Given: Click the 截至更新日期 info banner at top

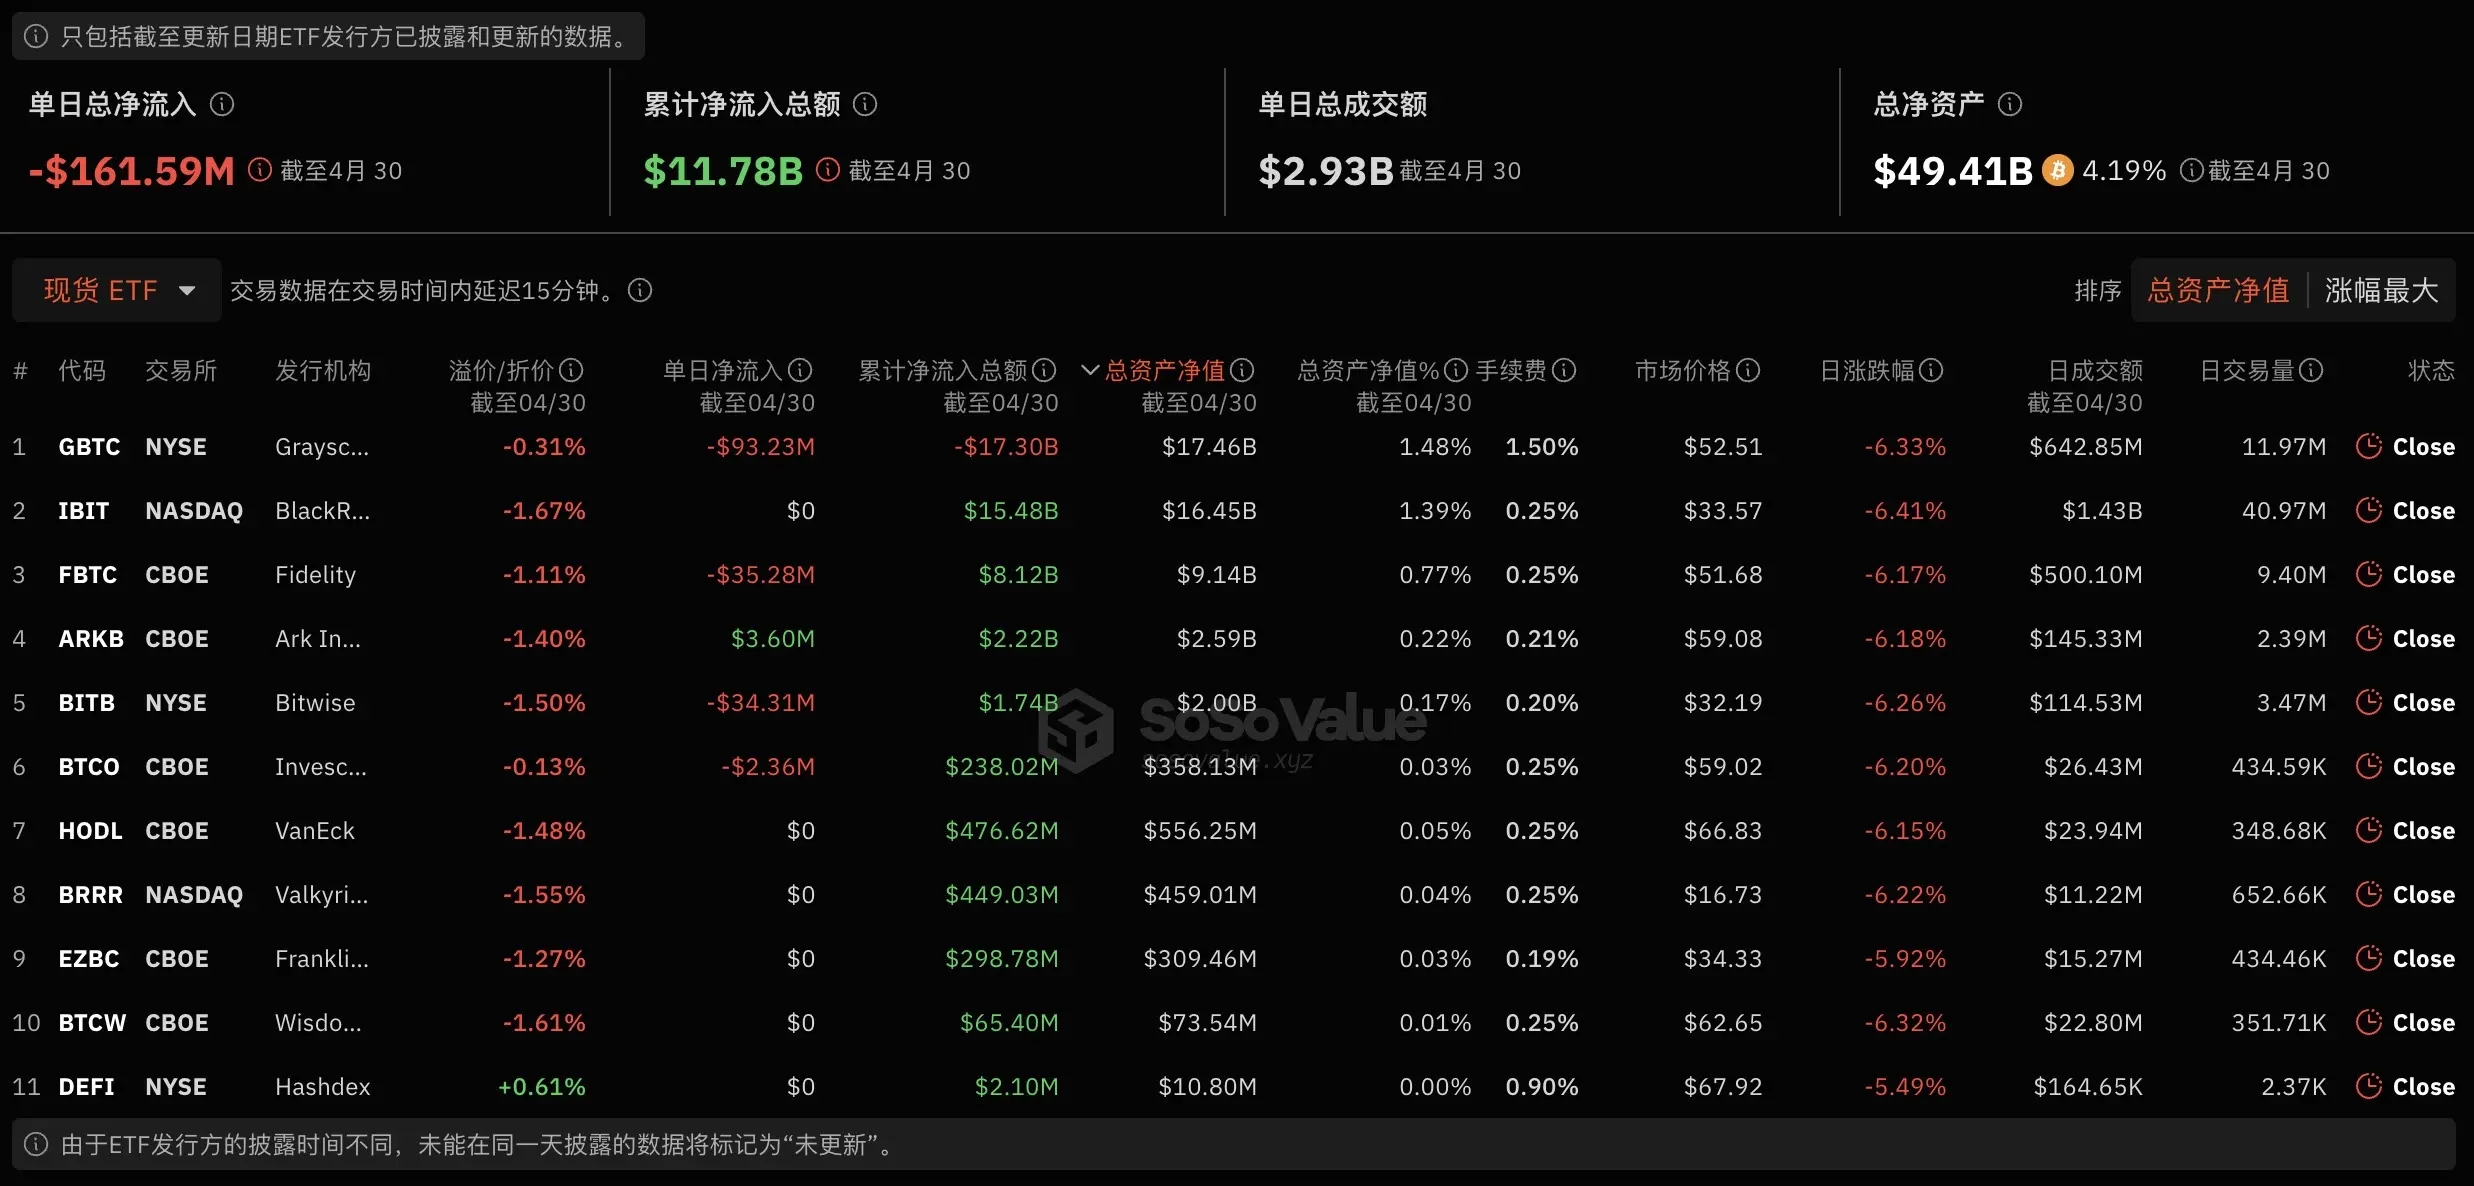Looking at the screenshot, I should point(325,36).
